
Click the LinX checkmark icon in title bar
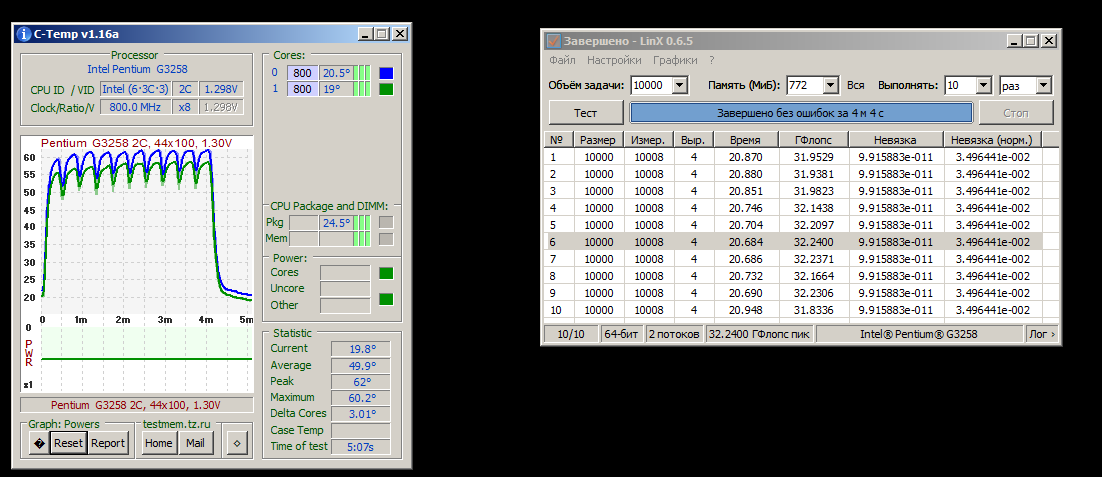(x=554, y=41)
